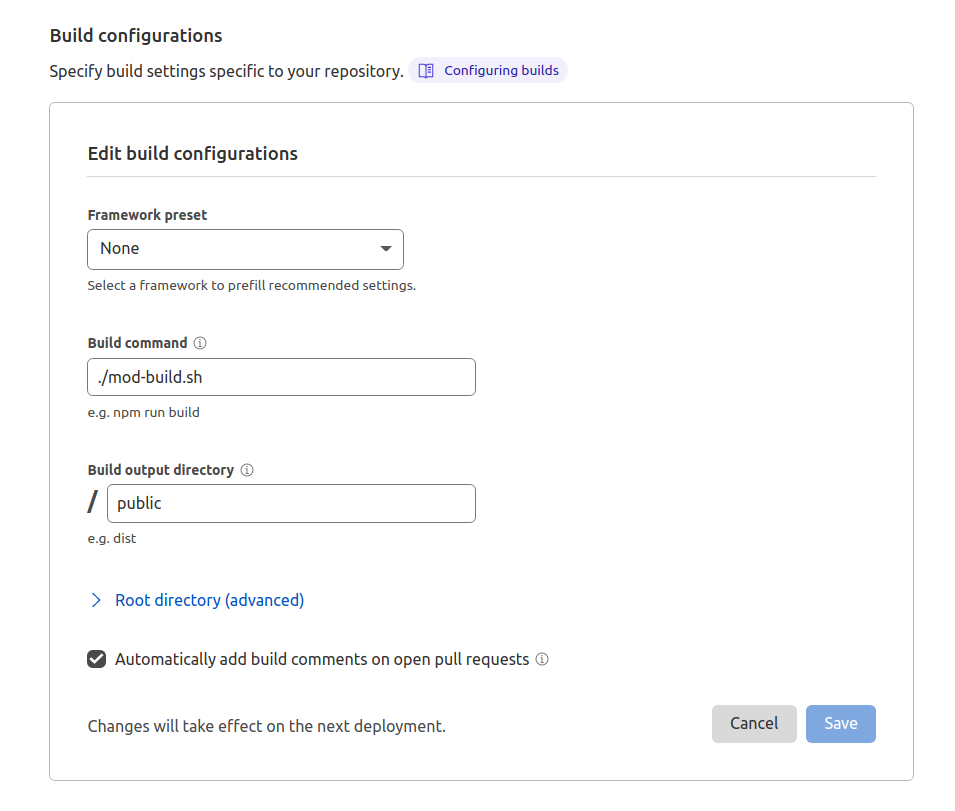Save the build configuration changes
Viewport: 955px width, 811px height.
[x=840, y=724]
